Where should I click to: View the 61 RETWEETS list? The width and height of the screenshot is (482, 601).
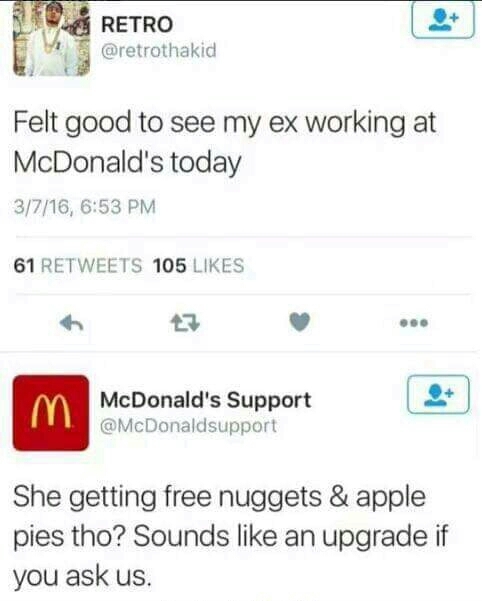tap(78, 266)
